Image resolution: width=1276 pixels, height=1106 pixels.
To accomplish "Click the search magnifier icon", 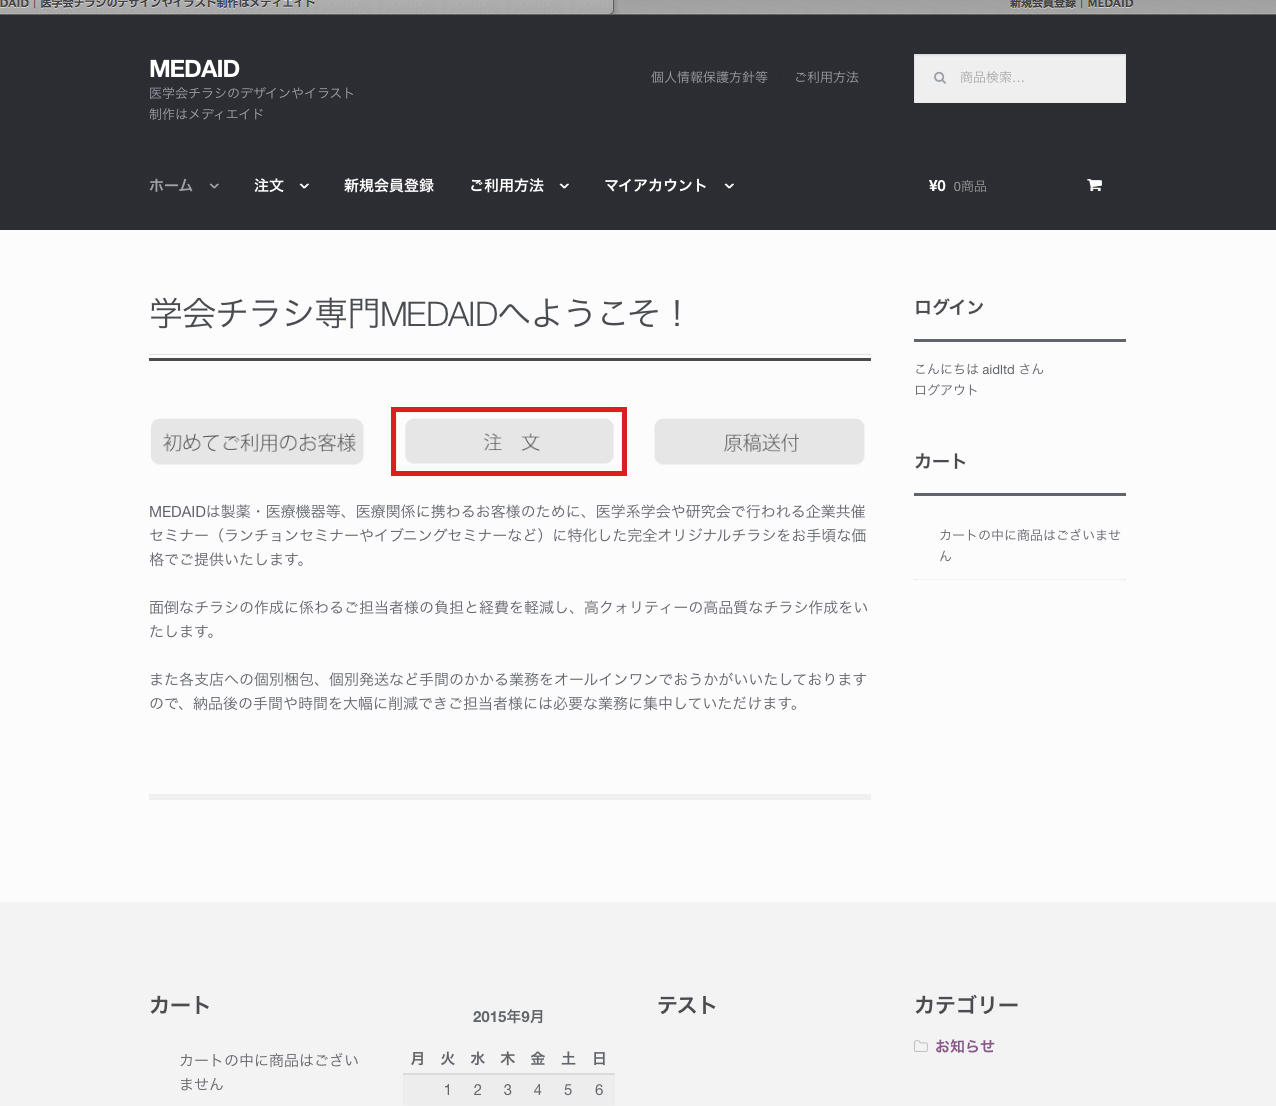I will (940, 78).
